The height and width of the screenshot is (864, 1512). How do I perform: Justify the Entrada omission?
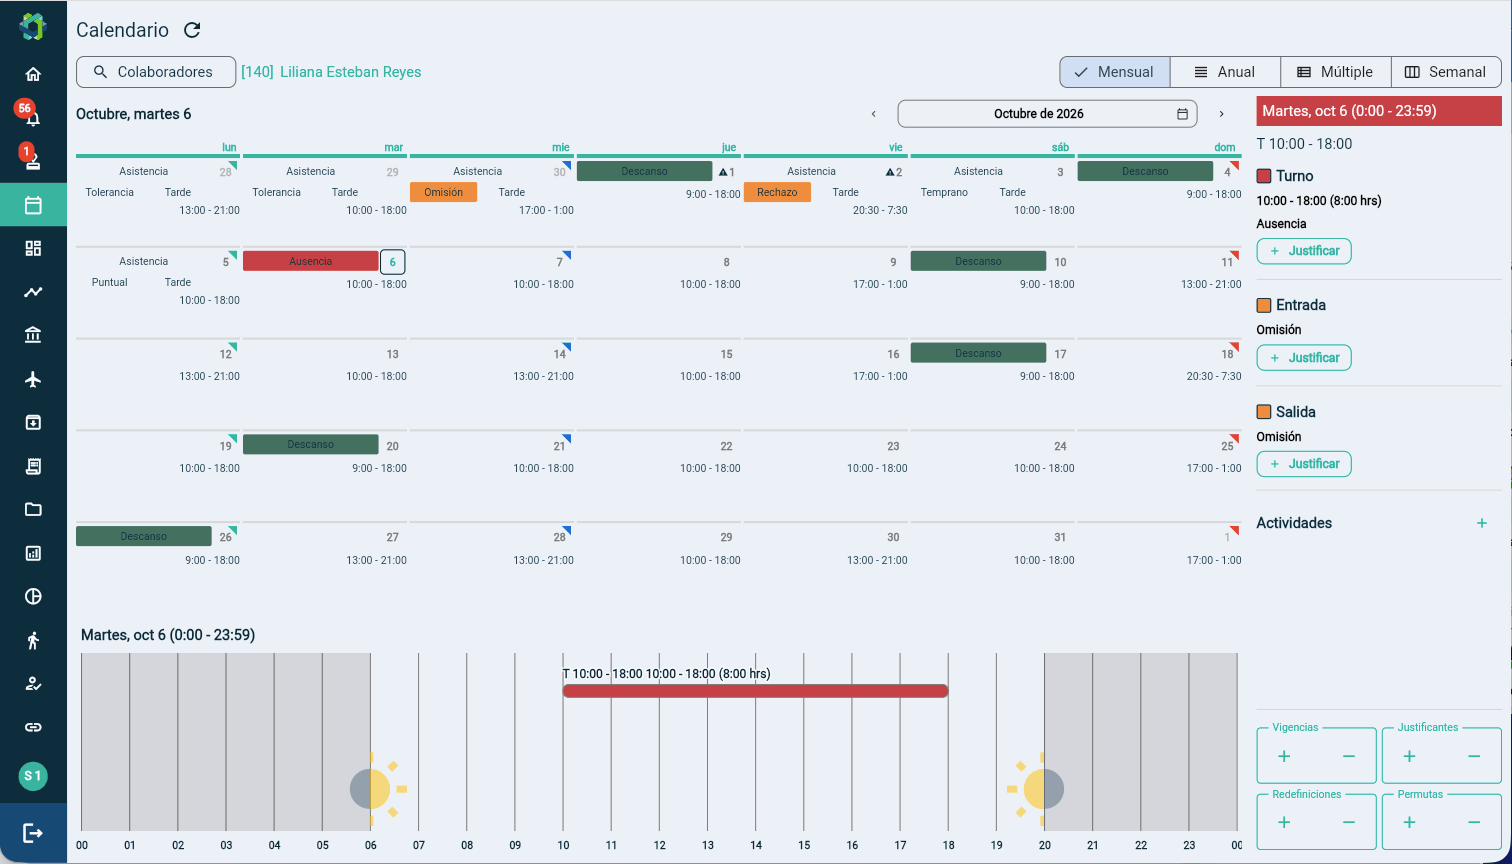[1304, 358]
